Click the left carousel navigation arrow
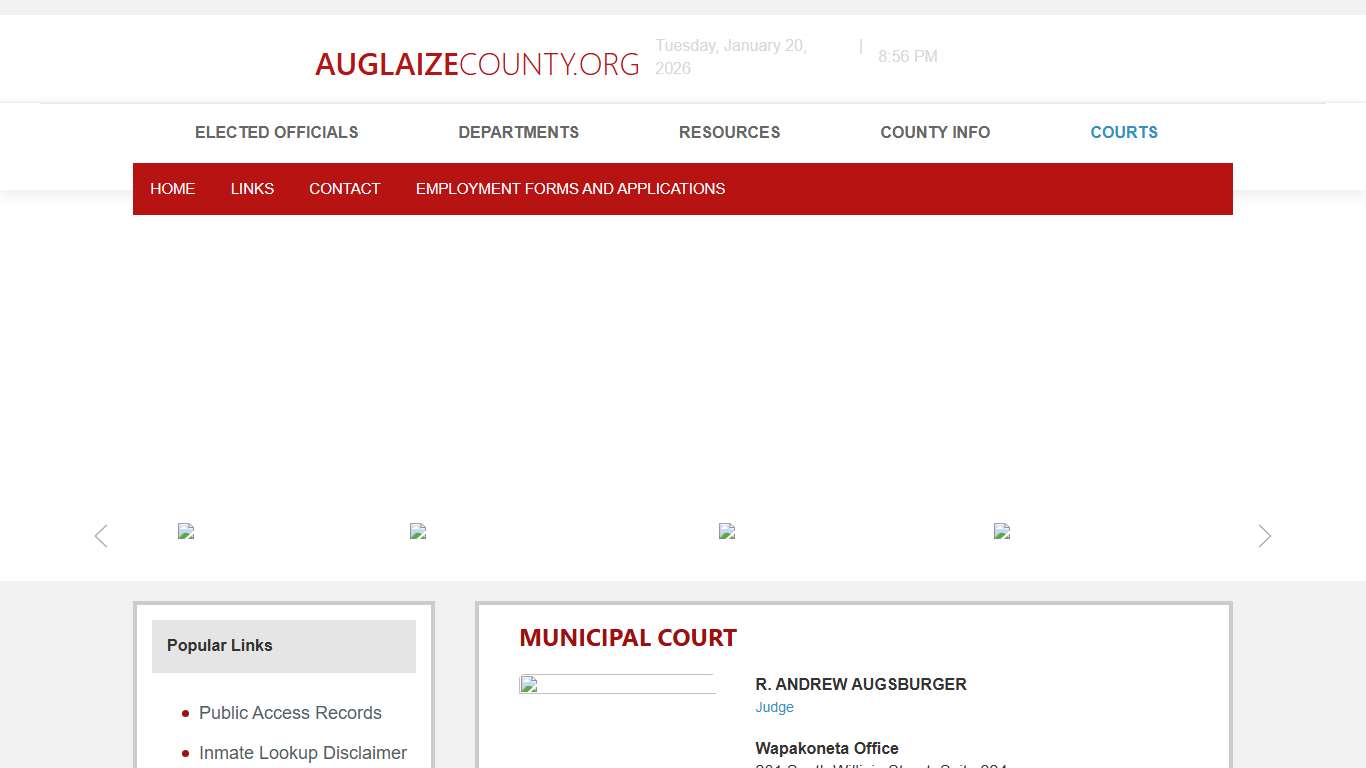Image resolution: width=1366 pixels, height=768 pixels. coord(100,536)
